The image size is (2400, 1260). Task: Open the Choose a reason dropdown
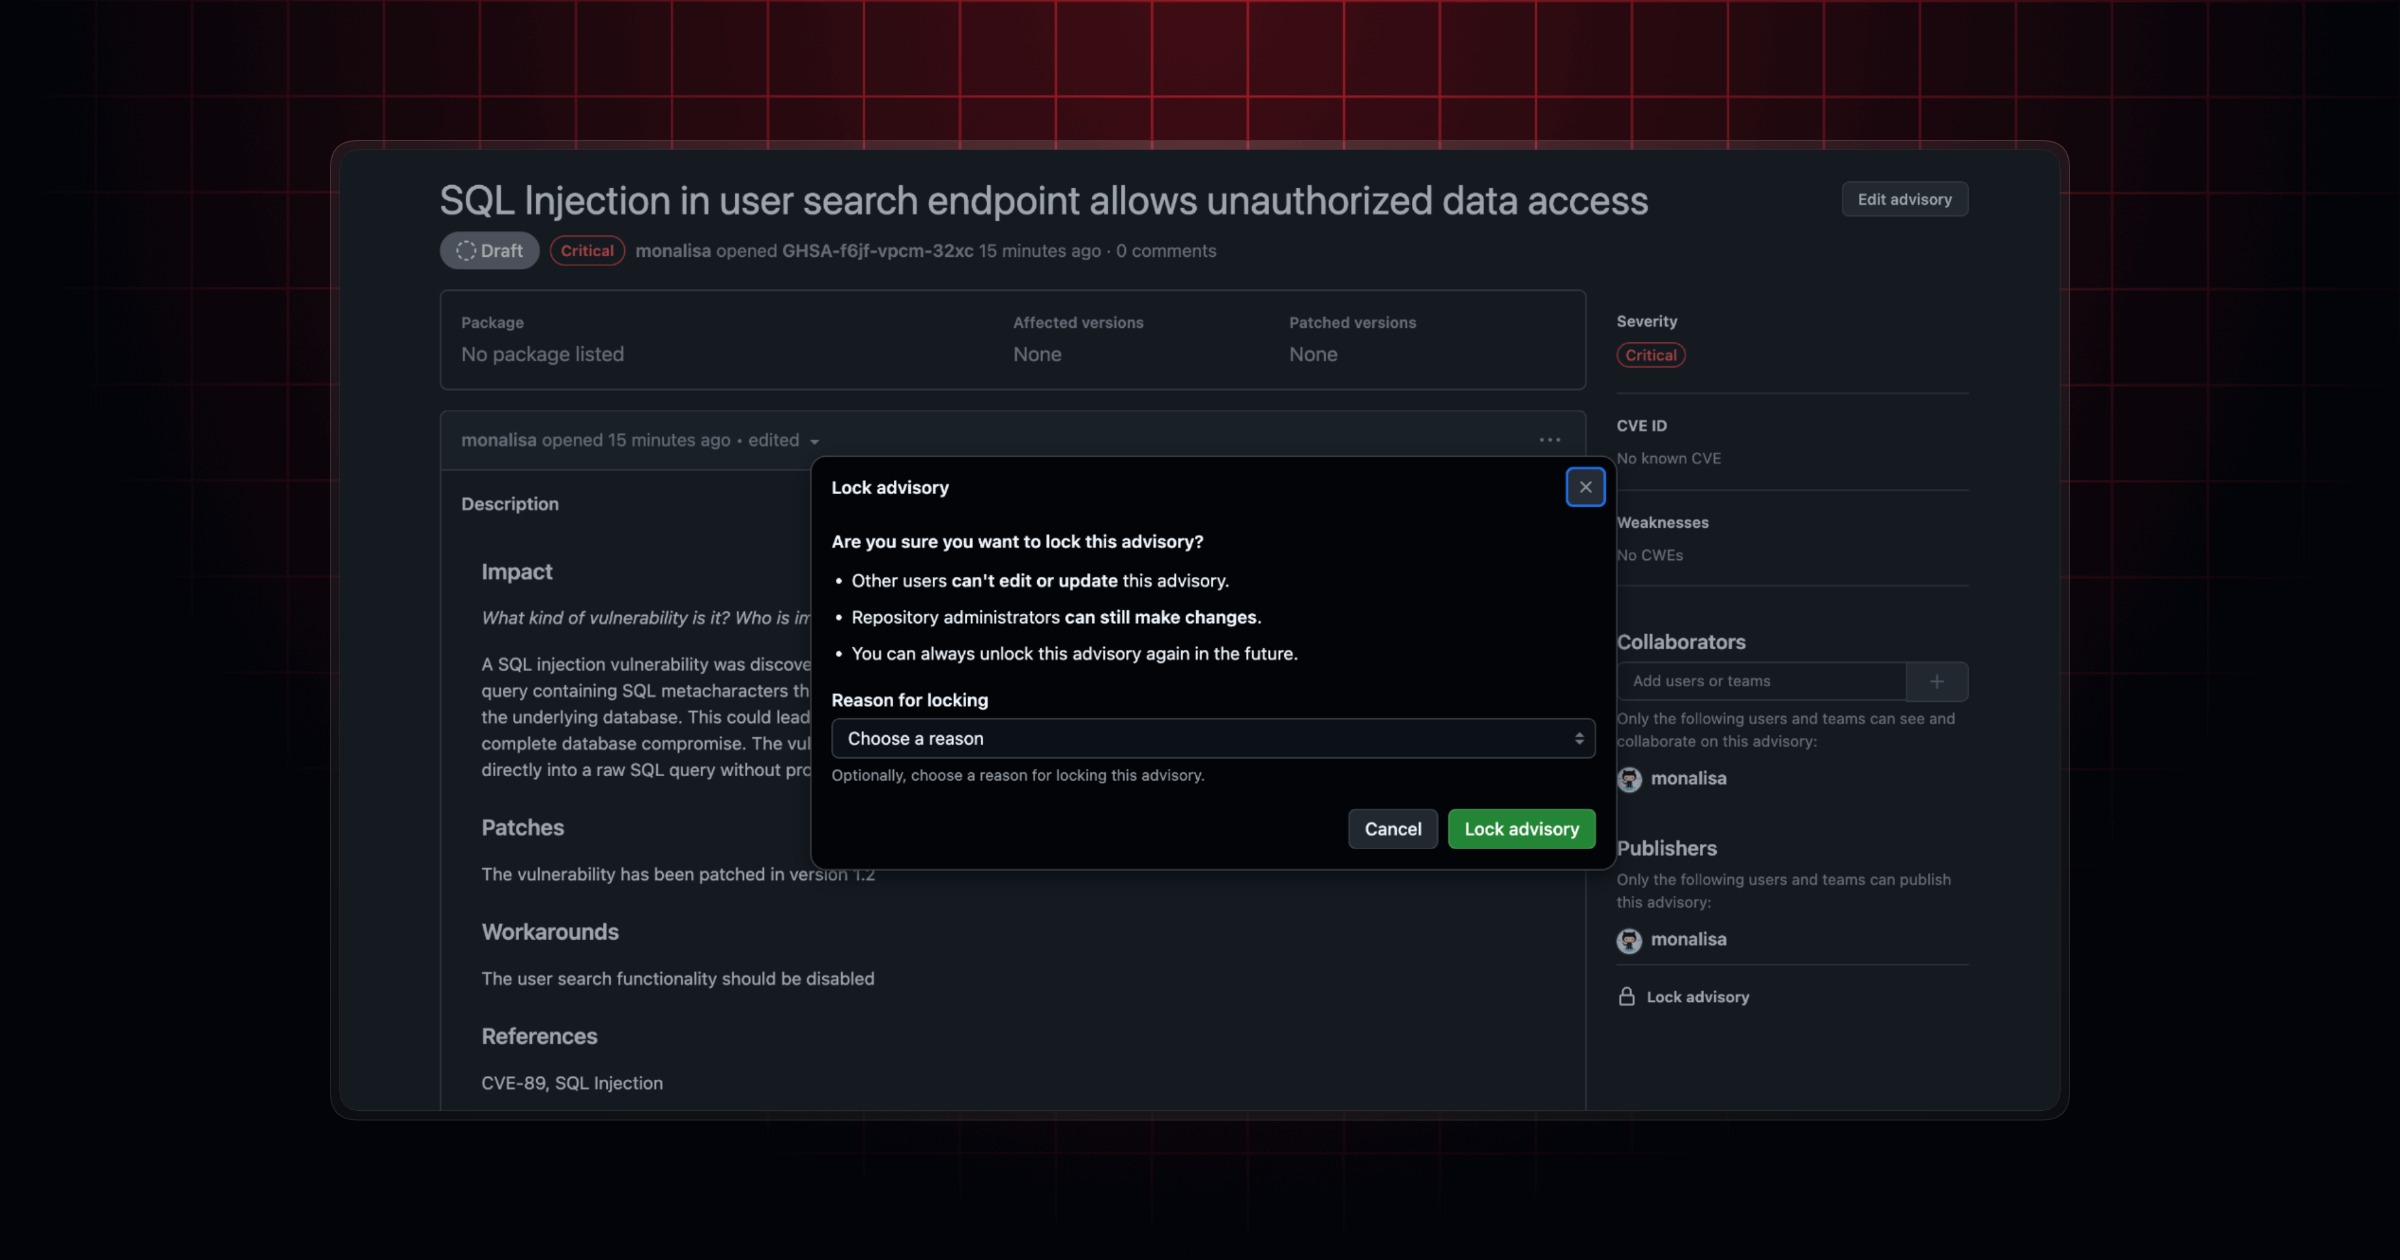point(1212,738)
